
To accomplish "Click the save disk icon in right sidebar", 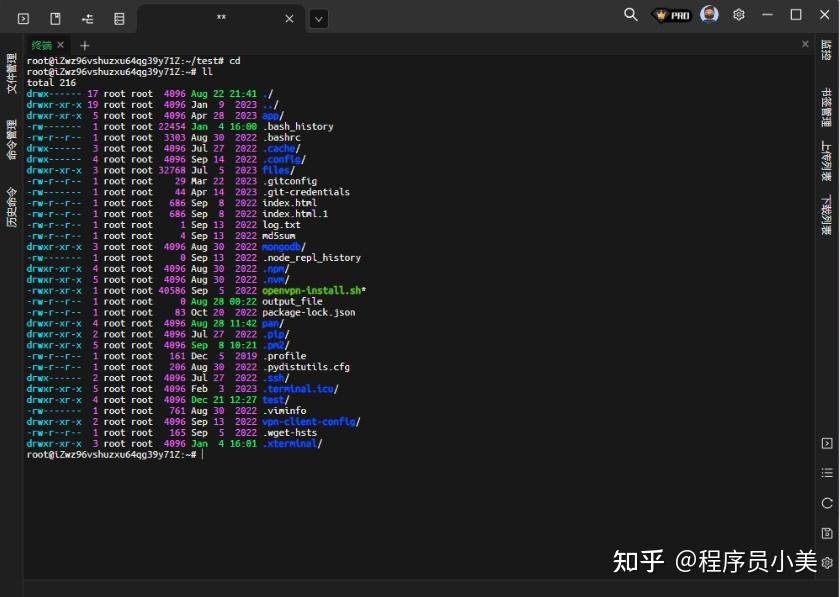I will point(827,533).
